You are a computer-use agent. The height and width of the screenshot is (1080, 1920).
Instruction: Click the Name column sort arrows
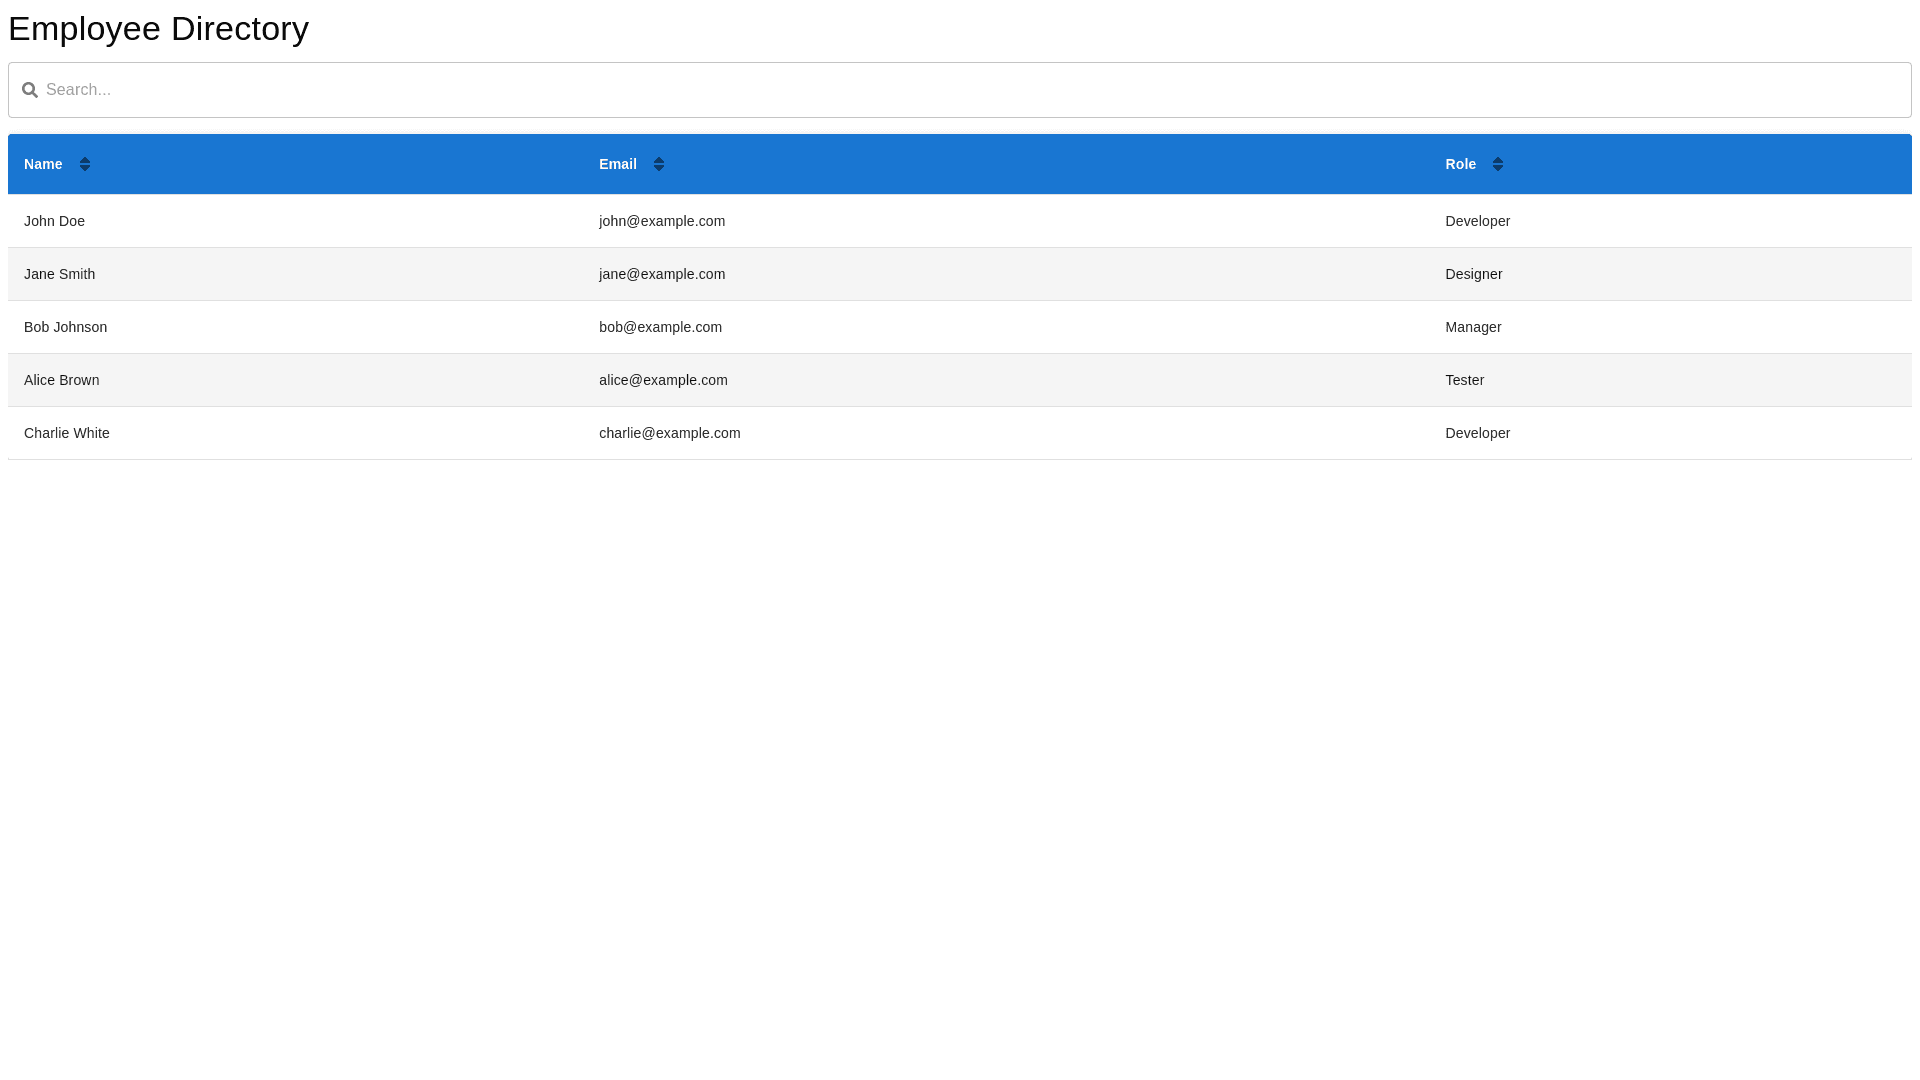click(85, 164)
